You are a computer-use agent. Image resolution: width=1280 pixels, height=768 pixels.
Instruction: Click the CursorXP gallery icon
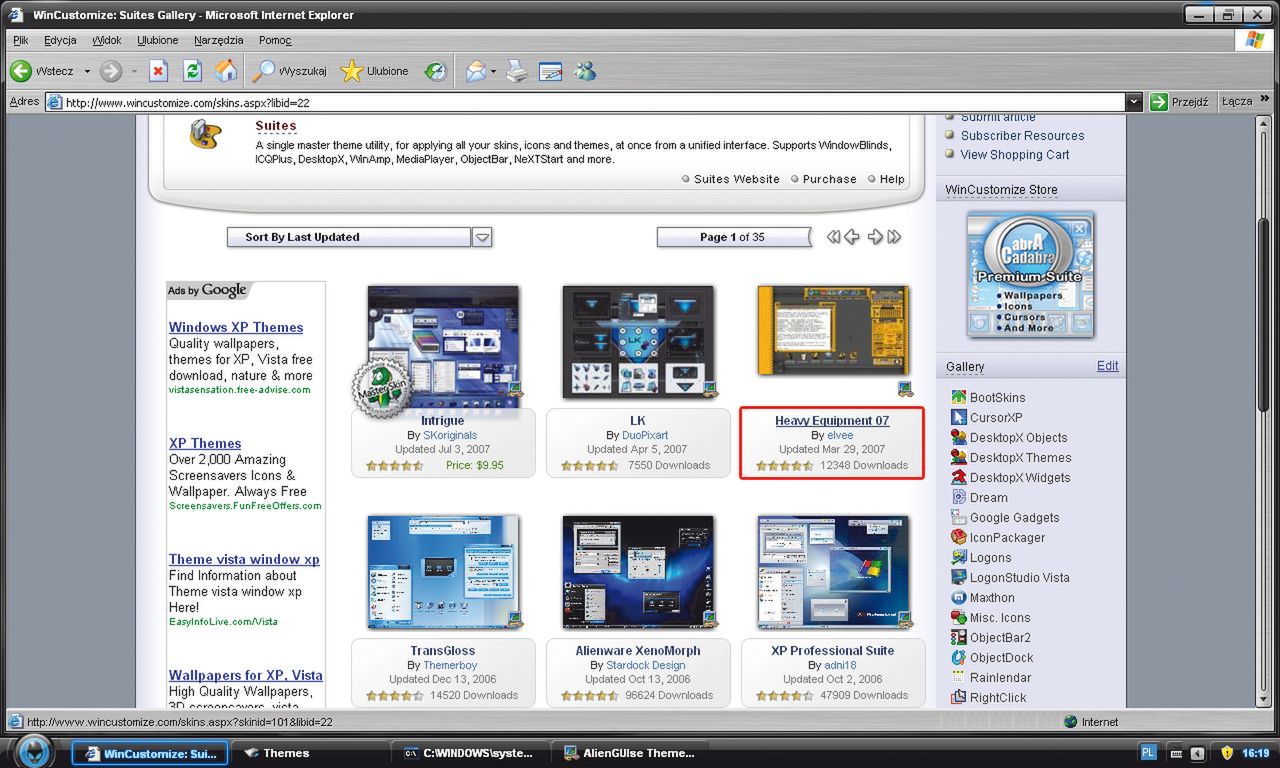click(959, 417)
